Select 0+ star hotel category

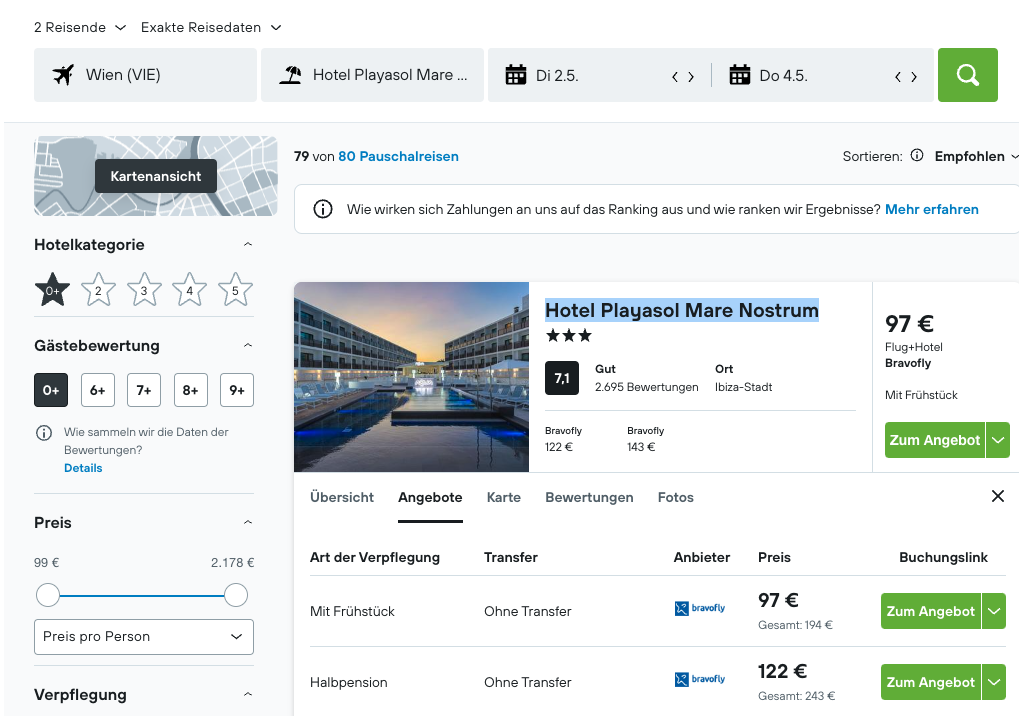coord(52,290)
